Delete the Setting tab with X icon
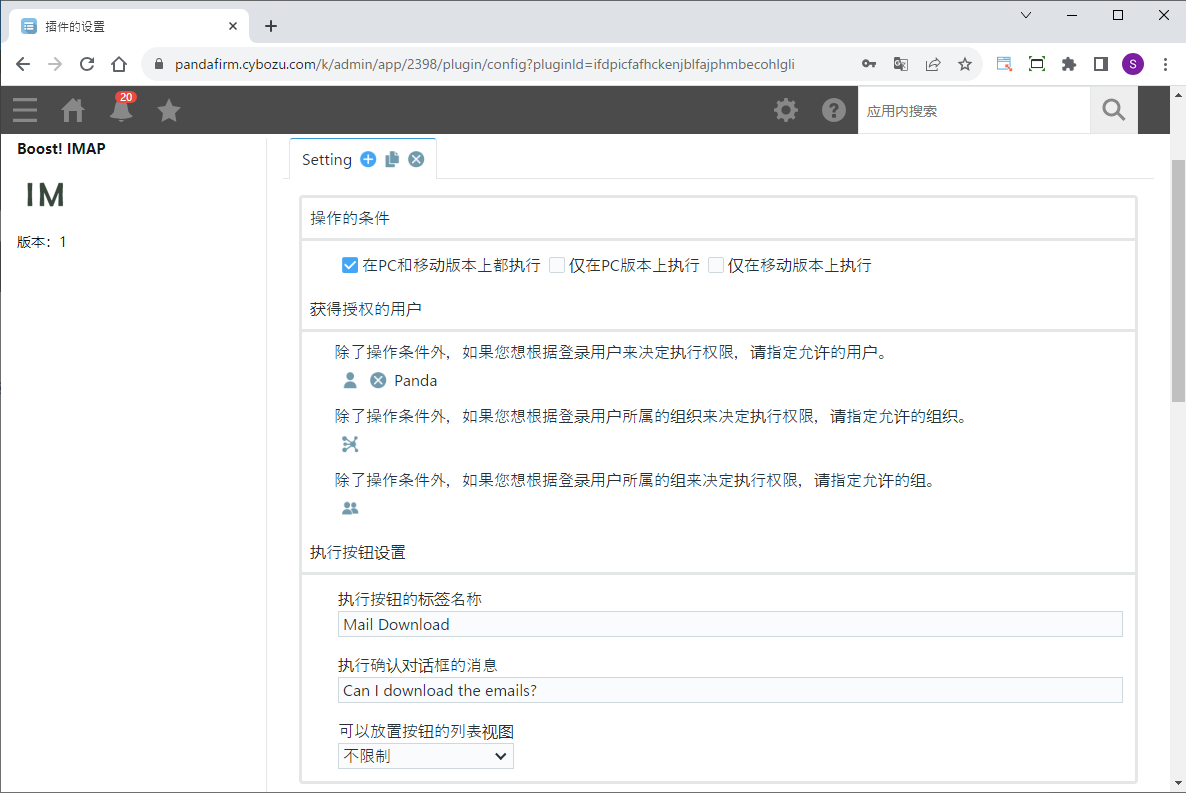The height and width of the screenshot is (793, 1186). tap(416, 159)
